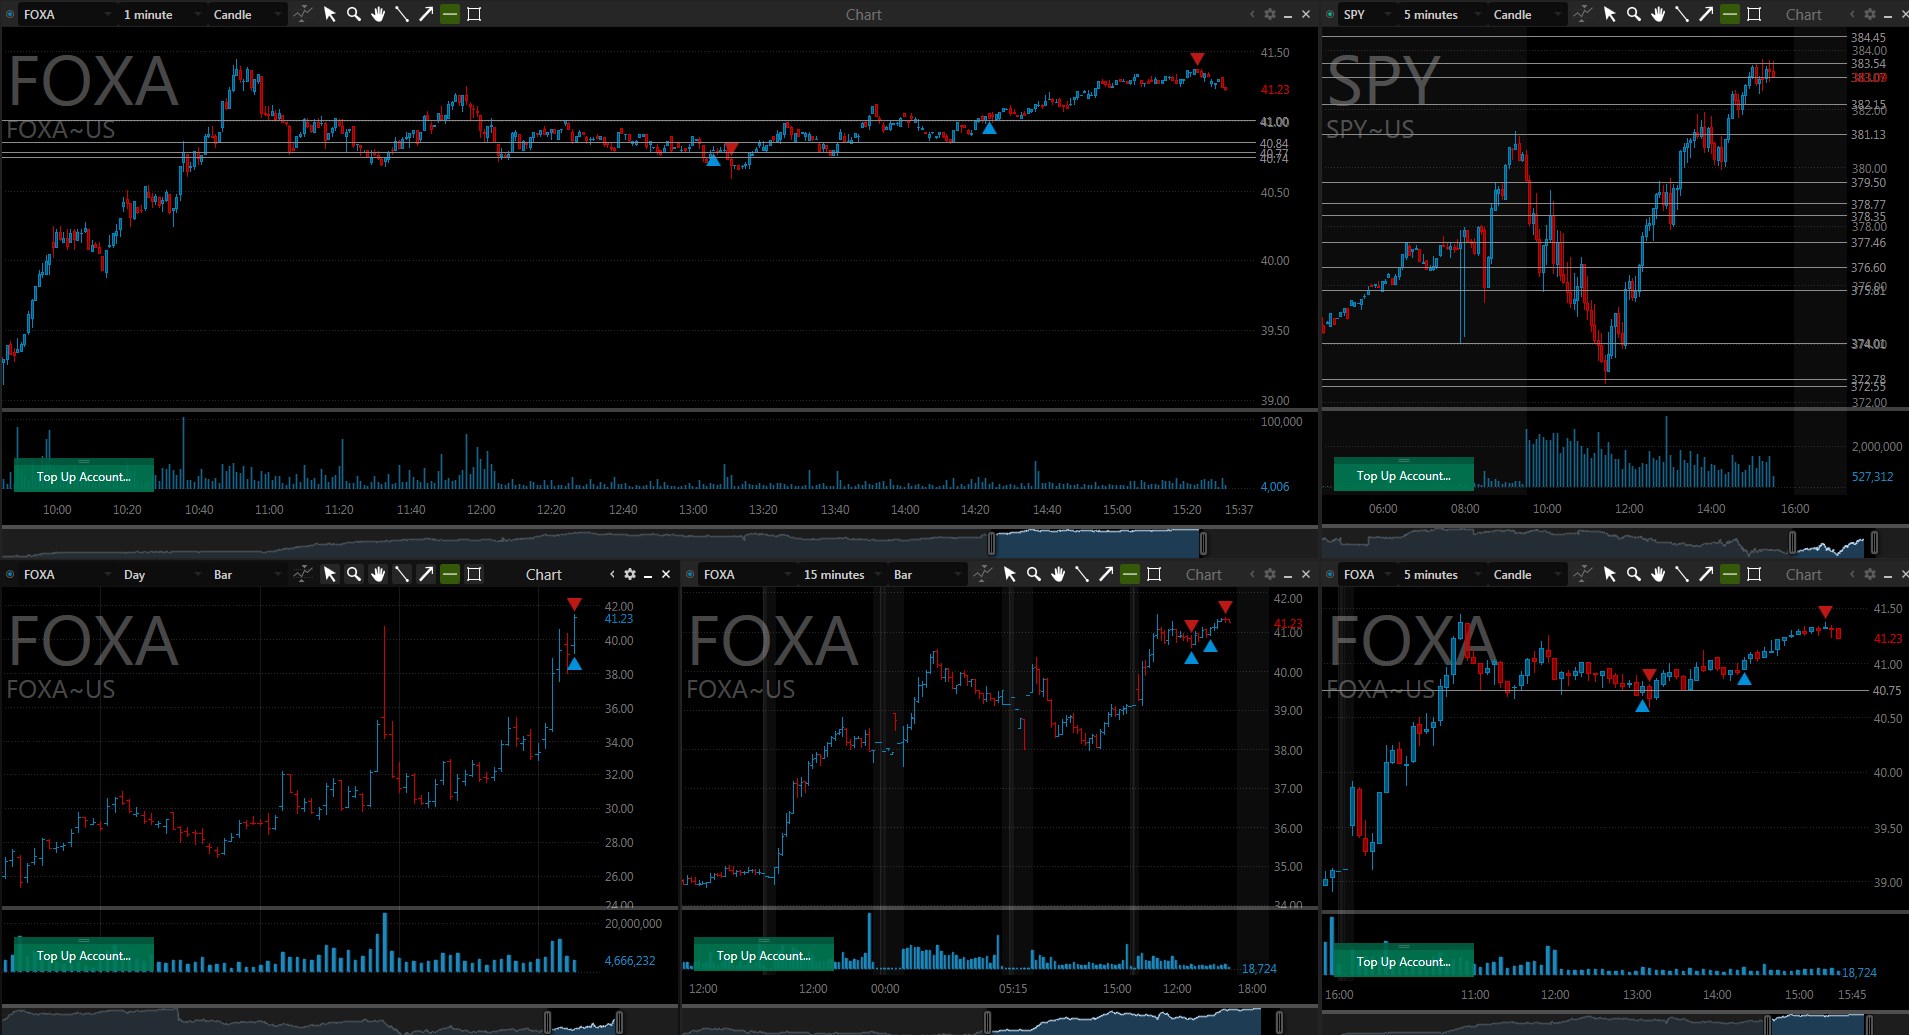Open settings gear of FOXA 1 minute chart

point(1270,14)
